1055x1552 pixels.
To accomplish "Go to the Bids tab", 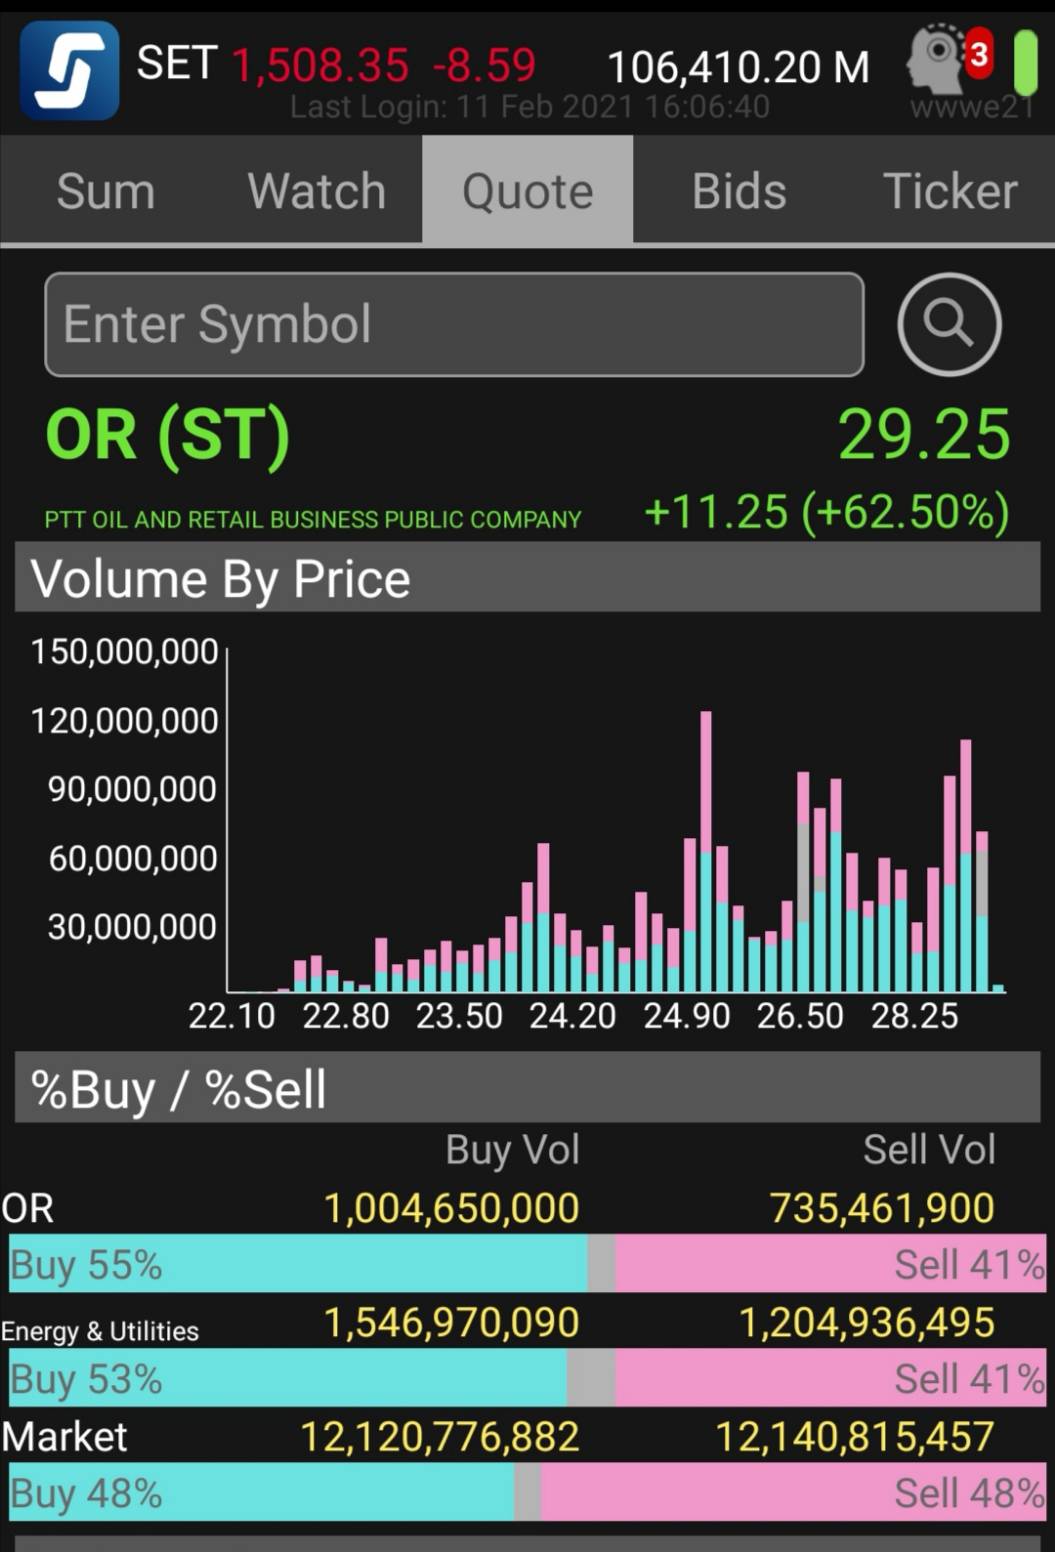I will click(x=739, y=191).
